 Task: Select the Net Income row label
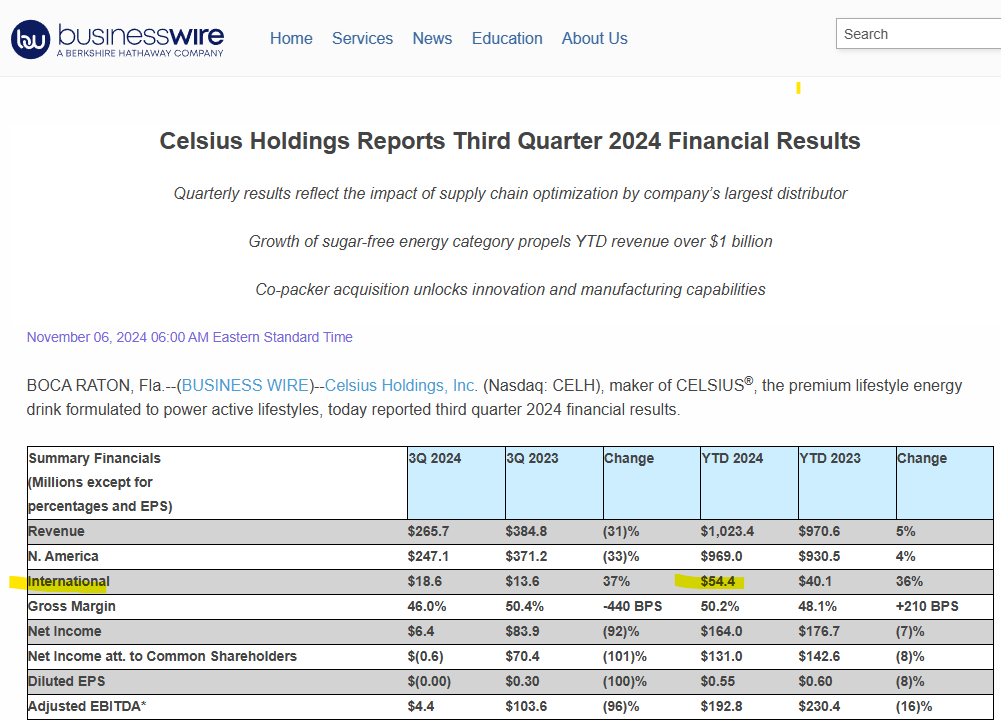pos(64,631)
